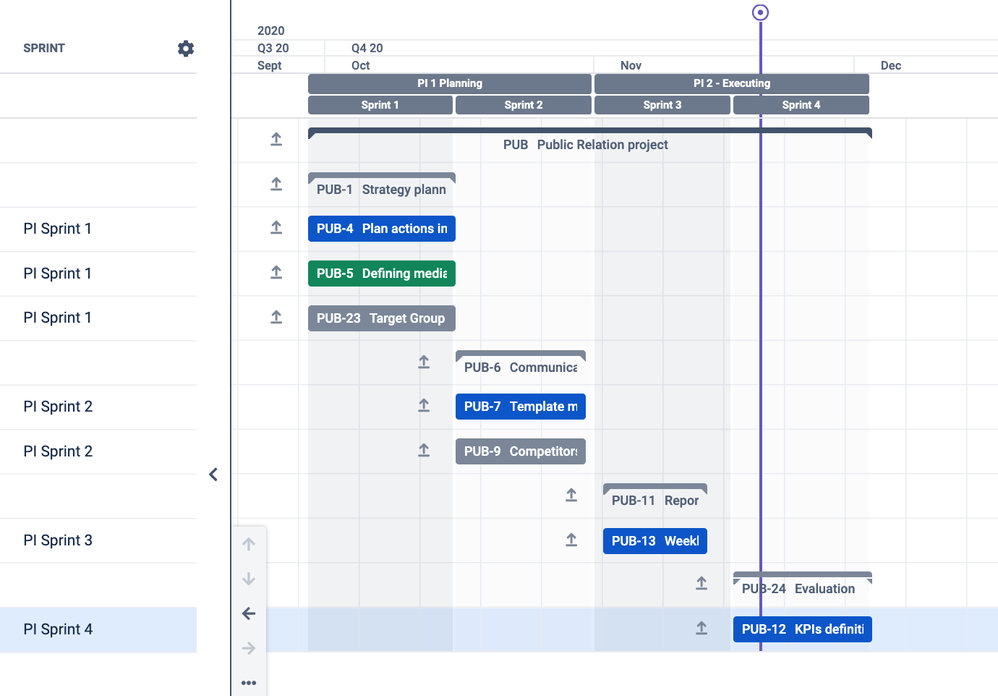Image resolution: width=998 pixels, height=696 pixels.
Task: Click outdent icon beside PUB-9 bar
Action: (x=424, y=450)
